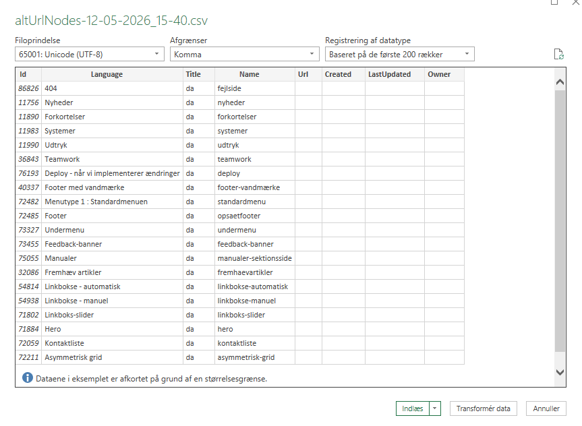Select the cell 'feedback-banner' in Name column
This screenshot has width=582, height=426.
pos(255,244)
